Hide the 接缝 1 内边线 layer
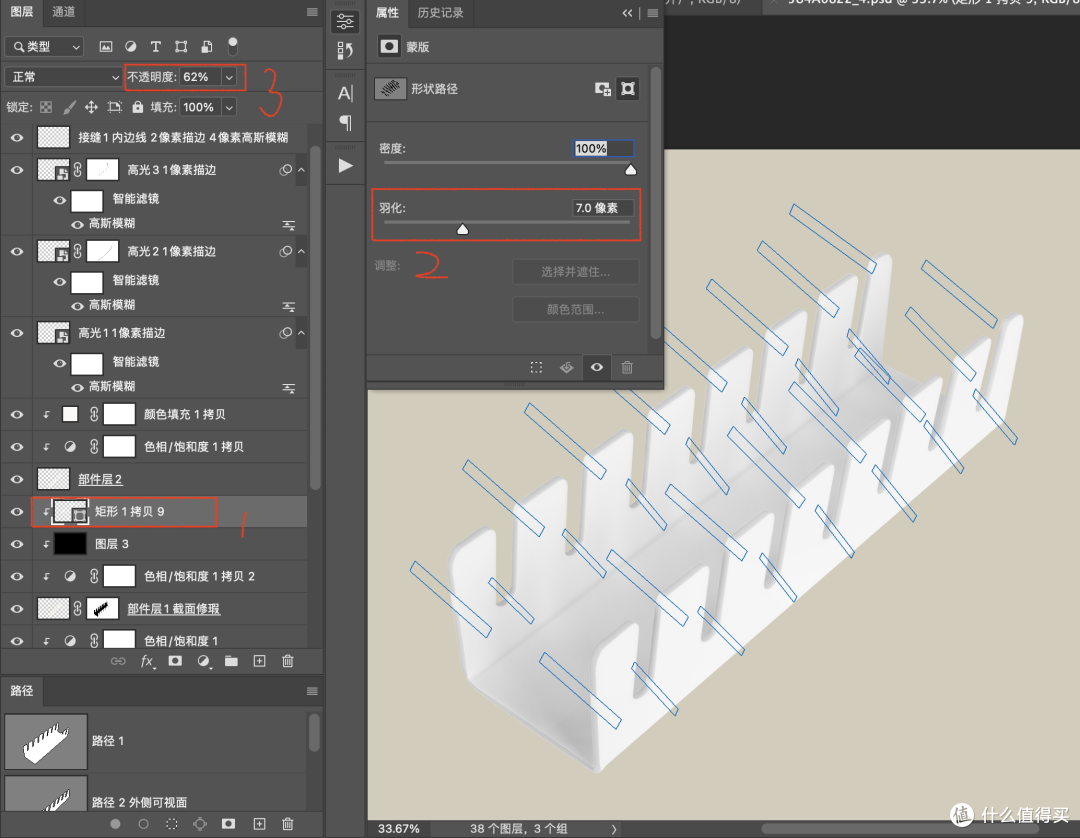1080x838 pixels. pyautogui.click(x=17, y=138)
